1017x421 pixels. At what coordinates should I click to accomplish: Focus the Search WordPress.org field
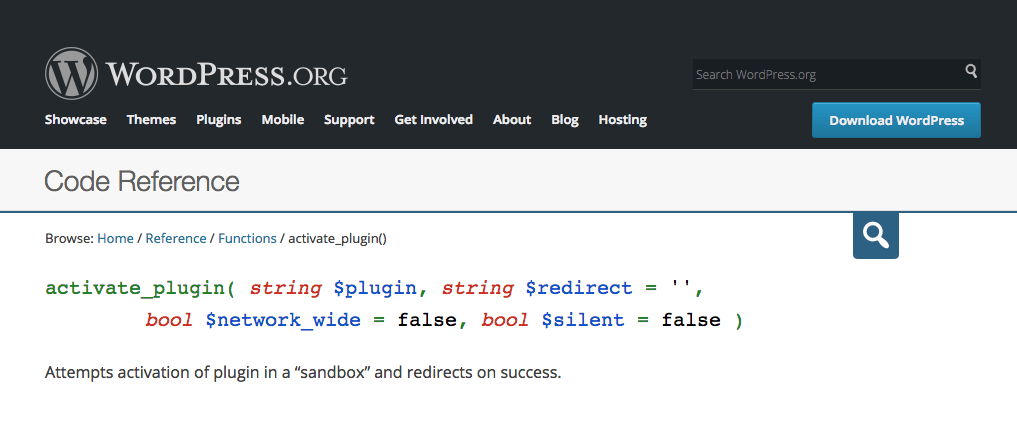[x=825, y=74]
